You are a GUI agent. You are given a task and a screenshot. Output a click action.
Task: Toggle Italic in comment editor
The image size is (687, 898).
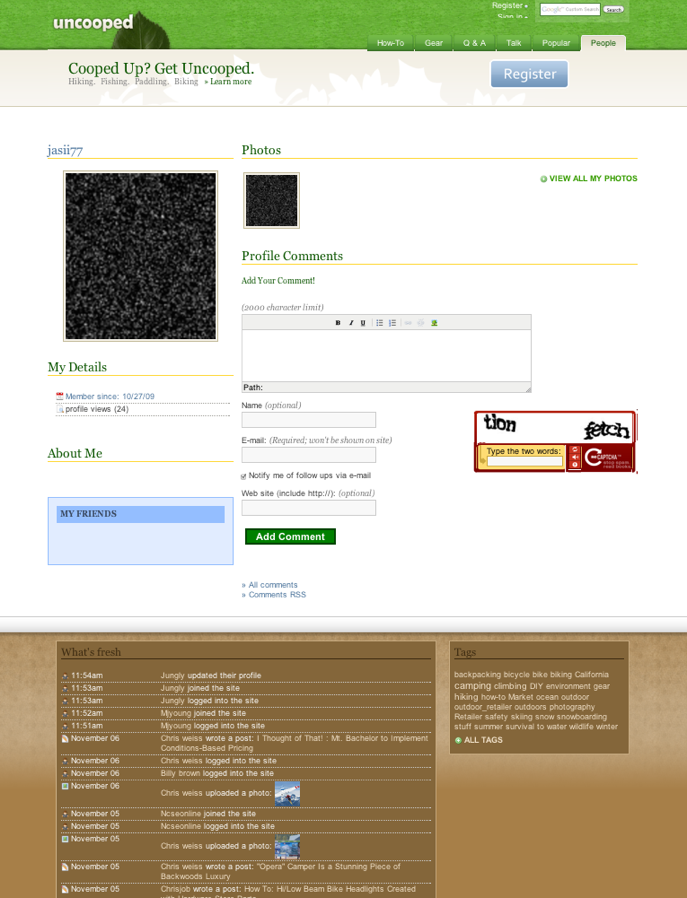(351, 323)
